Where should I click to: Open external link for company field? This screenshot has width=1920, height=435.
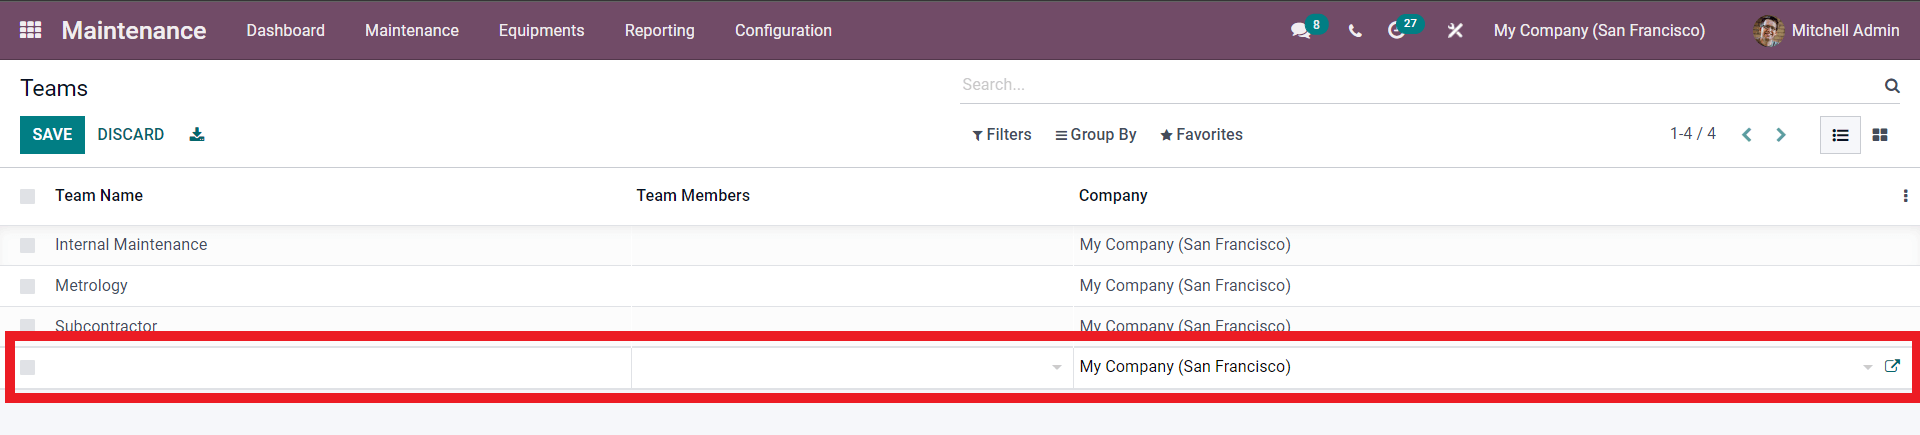[x=1892, y=366]
